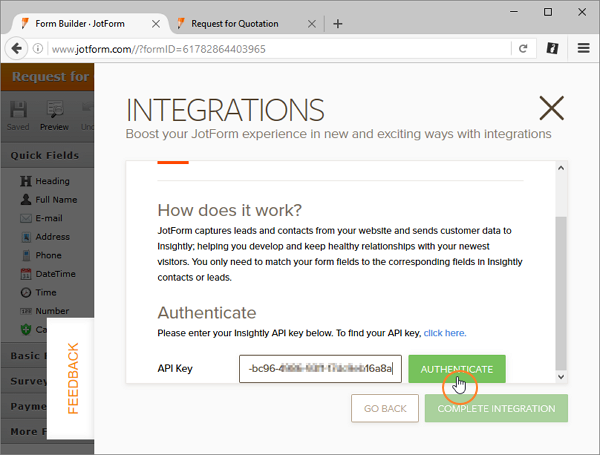Insert the Time field
Viewport: 600px width, 455px height.
(46, 292)
